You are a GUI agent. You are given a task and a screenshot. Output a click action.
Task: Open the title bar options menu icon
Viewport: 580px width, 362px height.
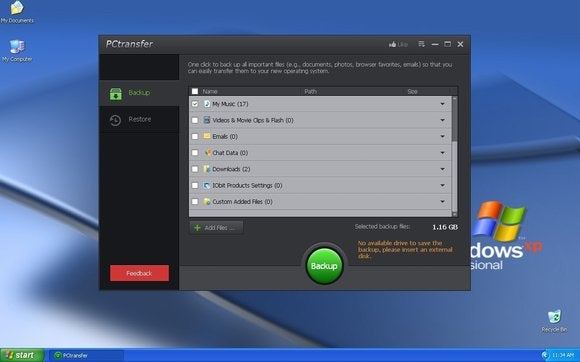(x=421, y=44)
